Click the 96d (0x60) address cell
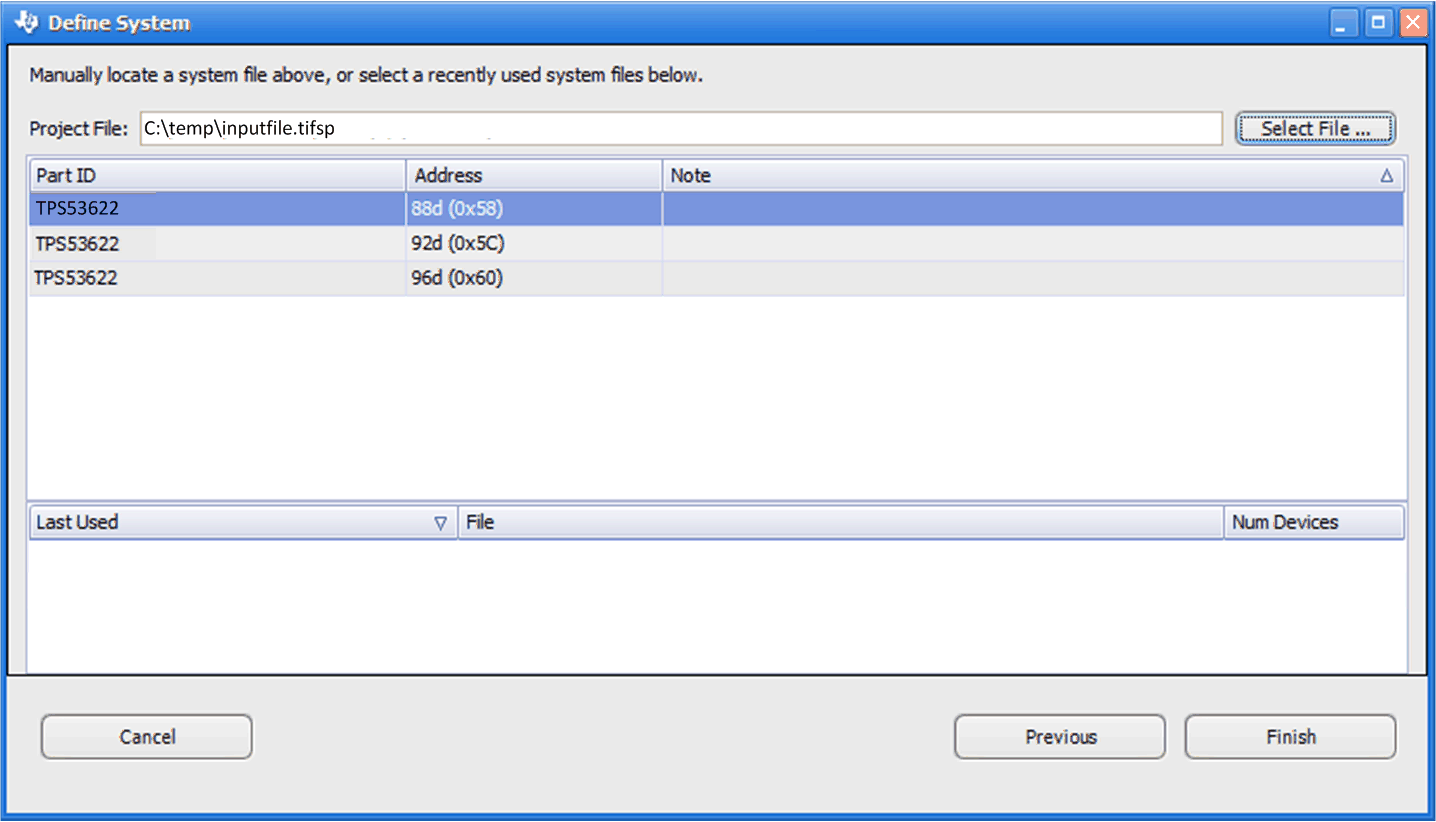 (x=534, y=278)
